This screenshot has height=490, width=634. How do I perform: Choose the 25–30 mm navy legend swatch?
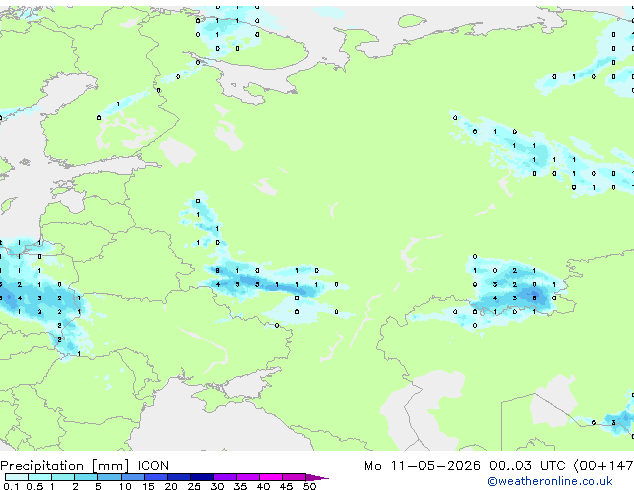pyautogui.click(x=201, y=477)
